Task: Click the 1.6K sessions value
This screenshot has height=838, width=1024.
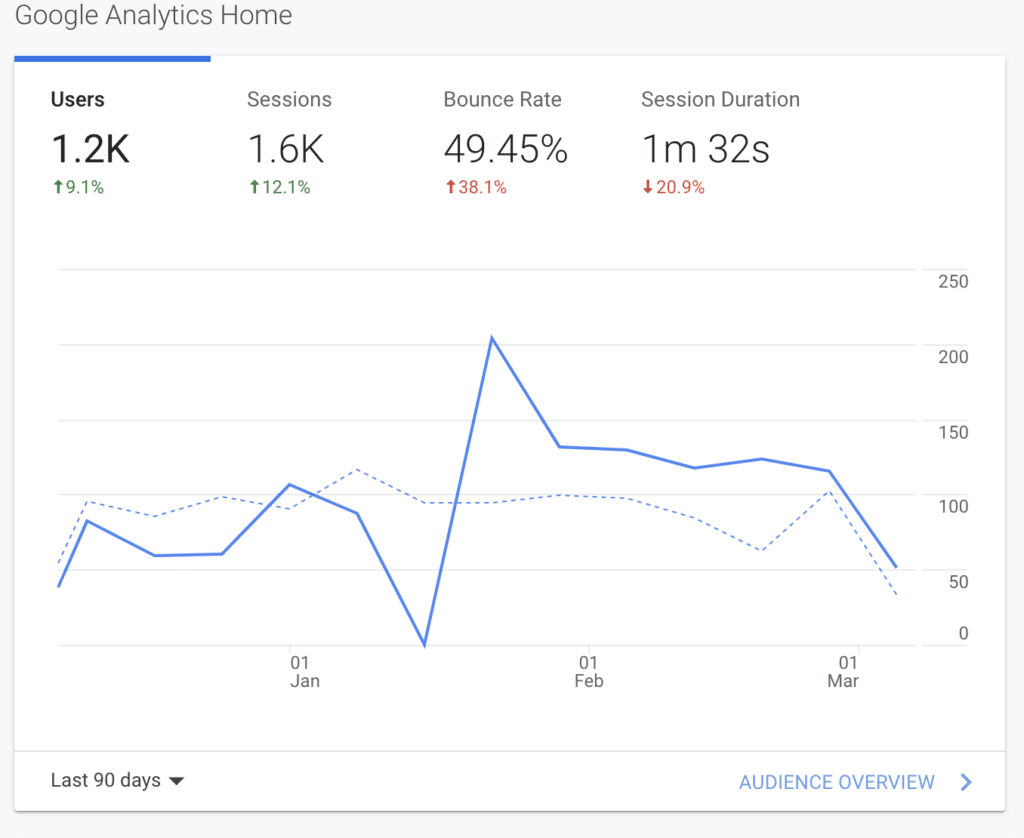Action: pyautogui.click(x=286, y=149)
